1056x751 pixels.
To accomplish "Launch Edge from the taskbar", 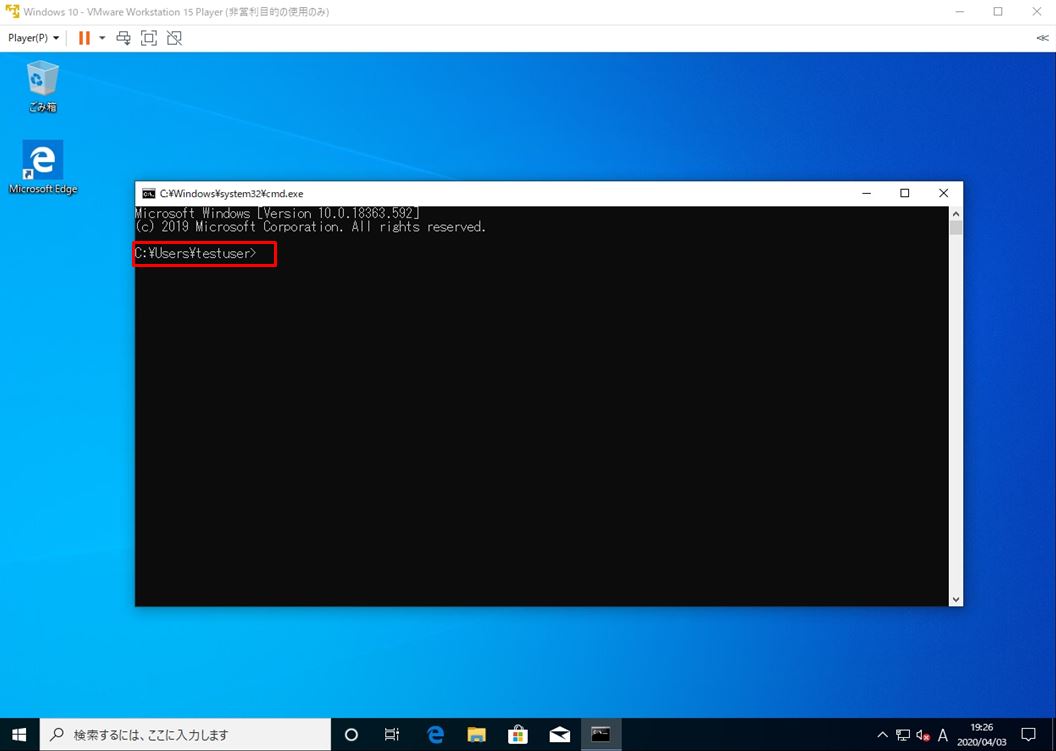I will pyautogui.click(x=435, y=734).
